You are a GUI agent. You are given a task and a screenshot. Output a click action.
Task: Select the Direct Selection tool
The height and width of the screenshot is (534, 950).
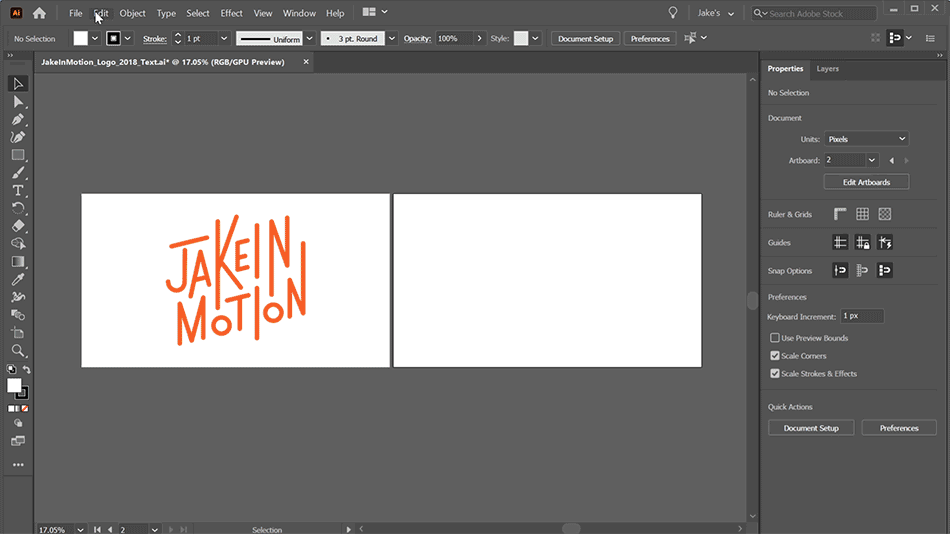tap(18, 102)
